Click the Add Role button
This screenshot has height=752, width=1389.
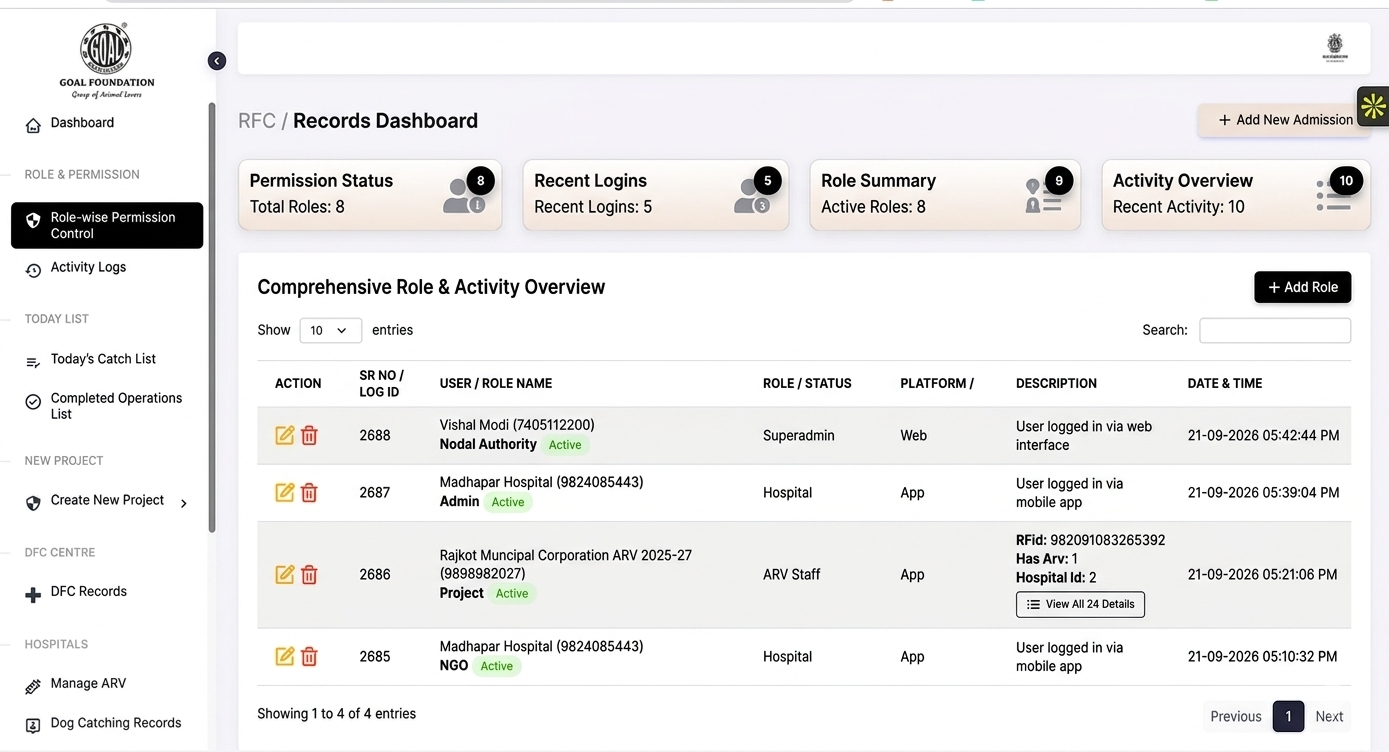1303,287
